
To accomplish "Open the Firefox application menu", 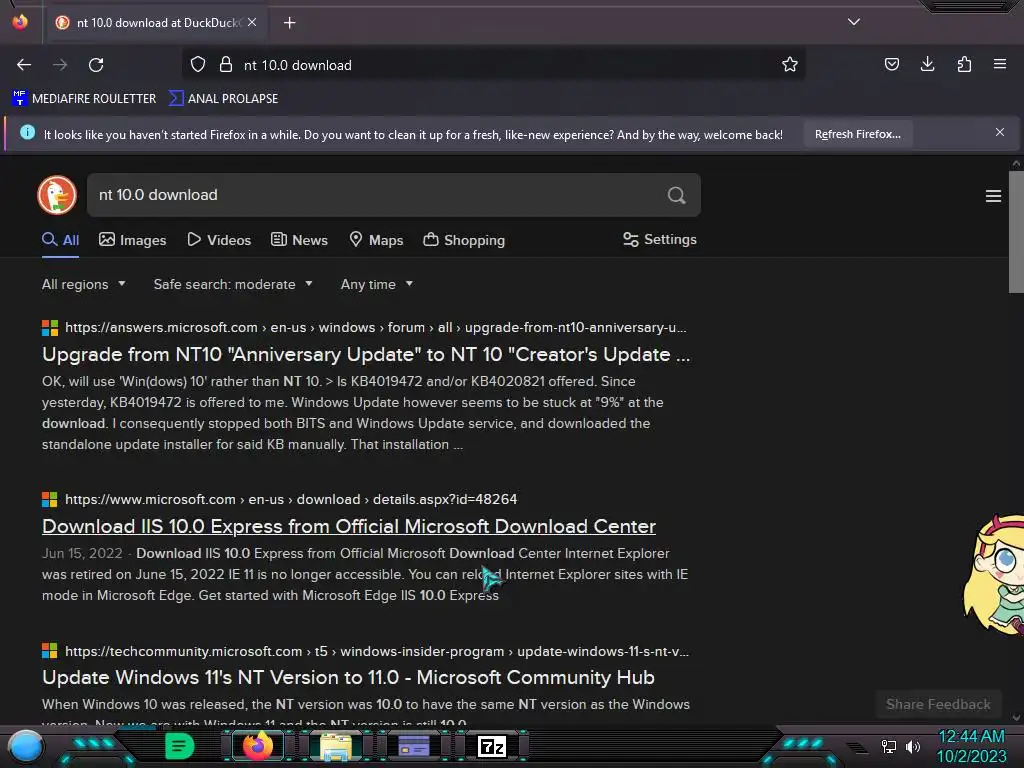I will coord(1000,64).
